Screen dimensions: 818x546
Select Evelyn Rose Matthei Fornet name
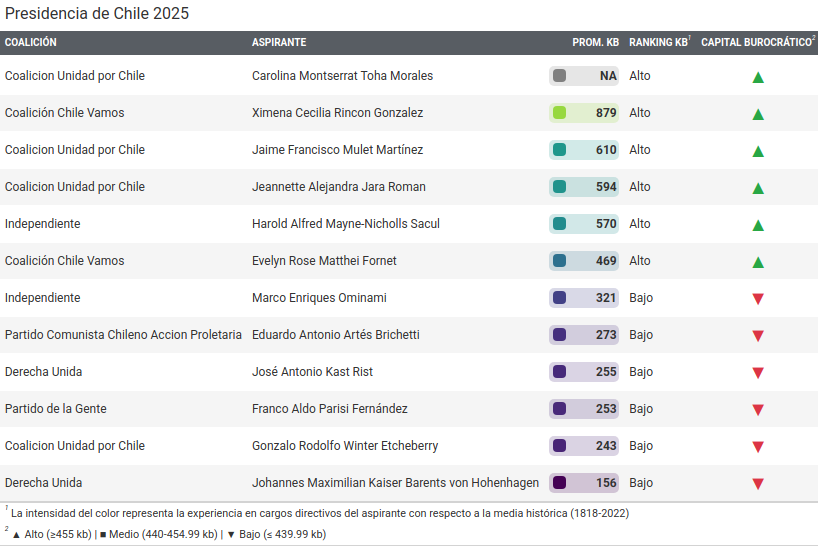[324, 261]
